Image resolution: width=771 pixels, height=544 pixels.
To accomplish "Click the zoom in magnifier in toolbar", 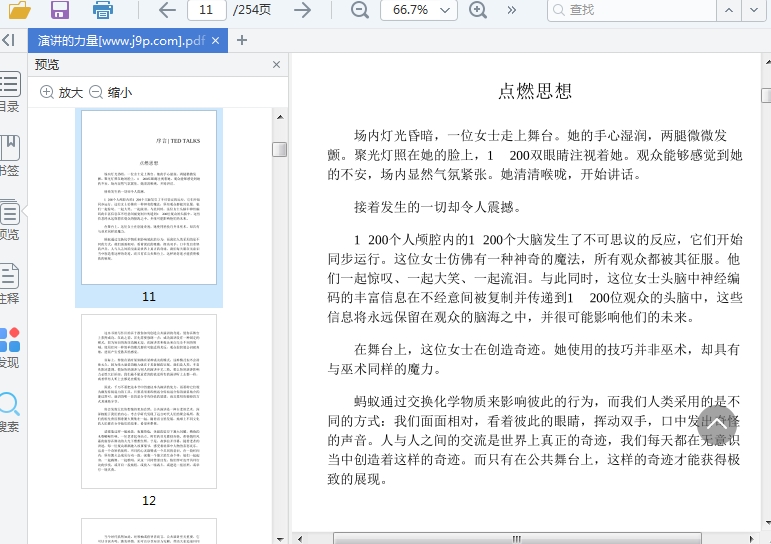I will pyautogui.click(x=478, y=10).
